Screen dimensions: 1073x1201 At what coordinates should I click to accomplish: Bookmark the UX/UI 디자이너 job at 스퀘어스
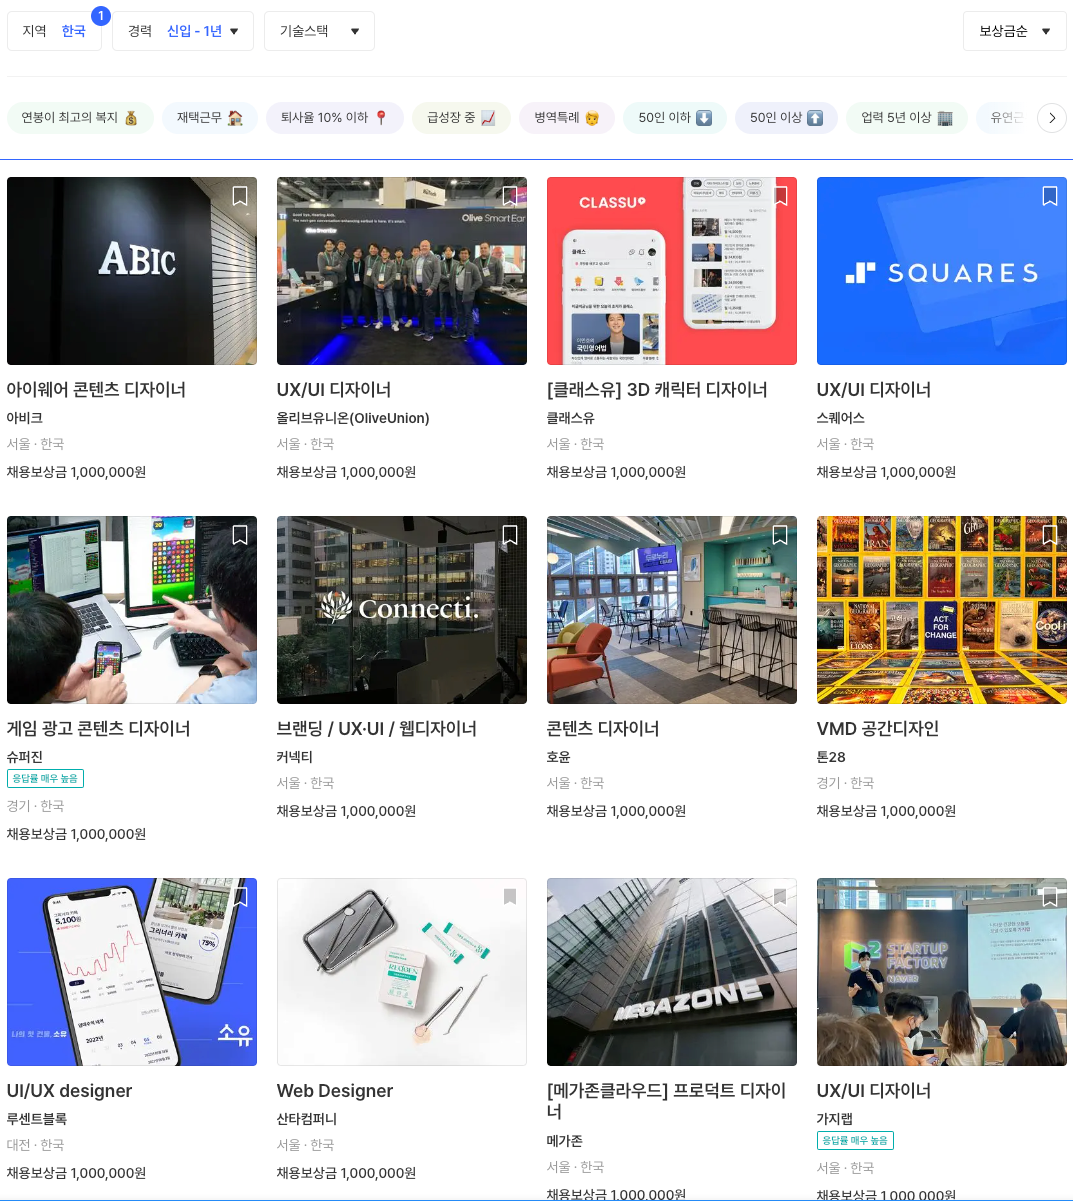pyautogui.click(x=1050, y=196)
